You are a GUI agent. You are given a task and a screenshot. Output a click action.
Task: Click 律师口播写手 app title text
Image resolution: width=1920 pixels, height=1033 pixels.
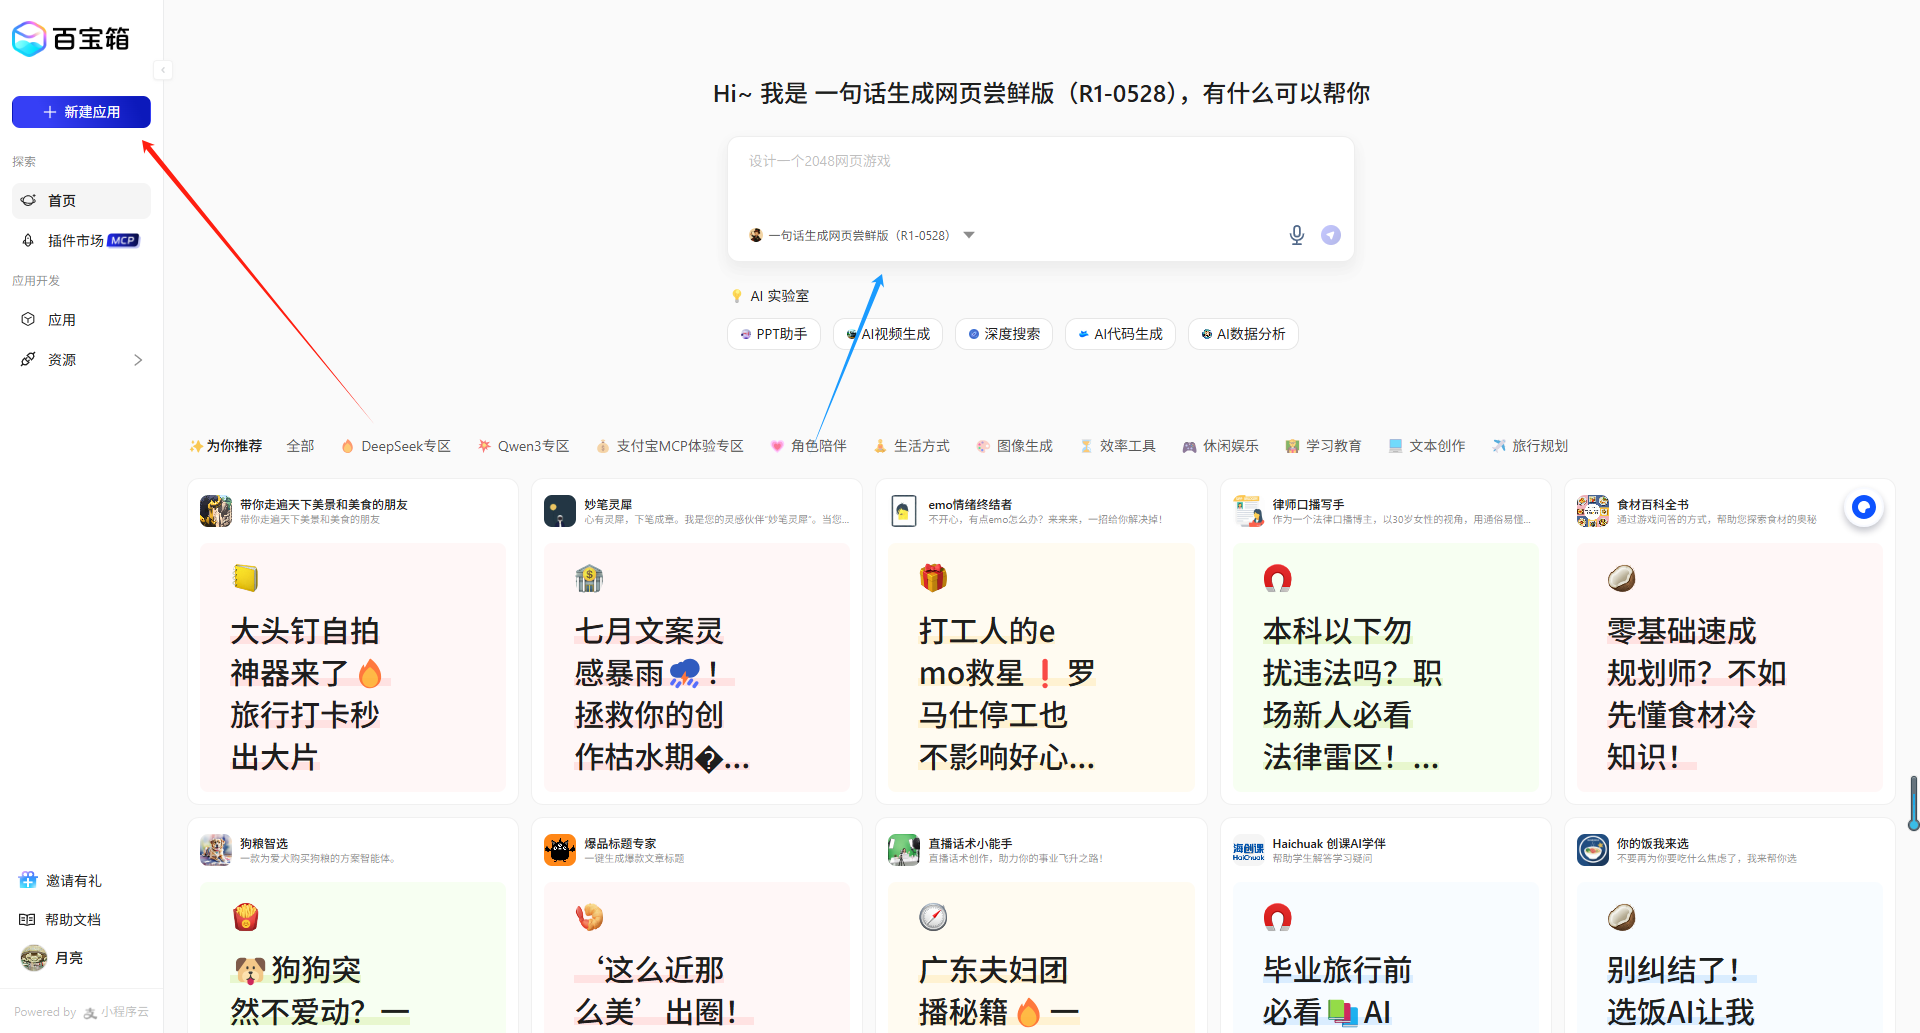click(x=1308, y=505)
